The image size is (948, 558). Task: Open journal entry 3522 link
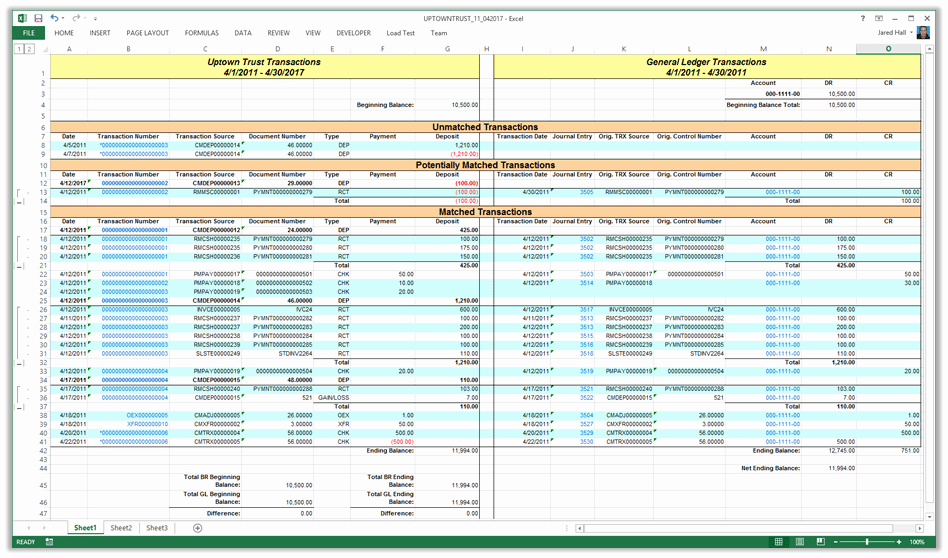586,398
